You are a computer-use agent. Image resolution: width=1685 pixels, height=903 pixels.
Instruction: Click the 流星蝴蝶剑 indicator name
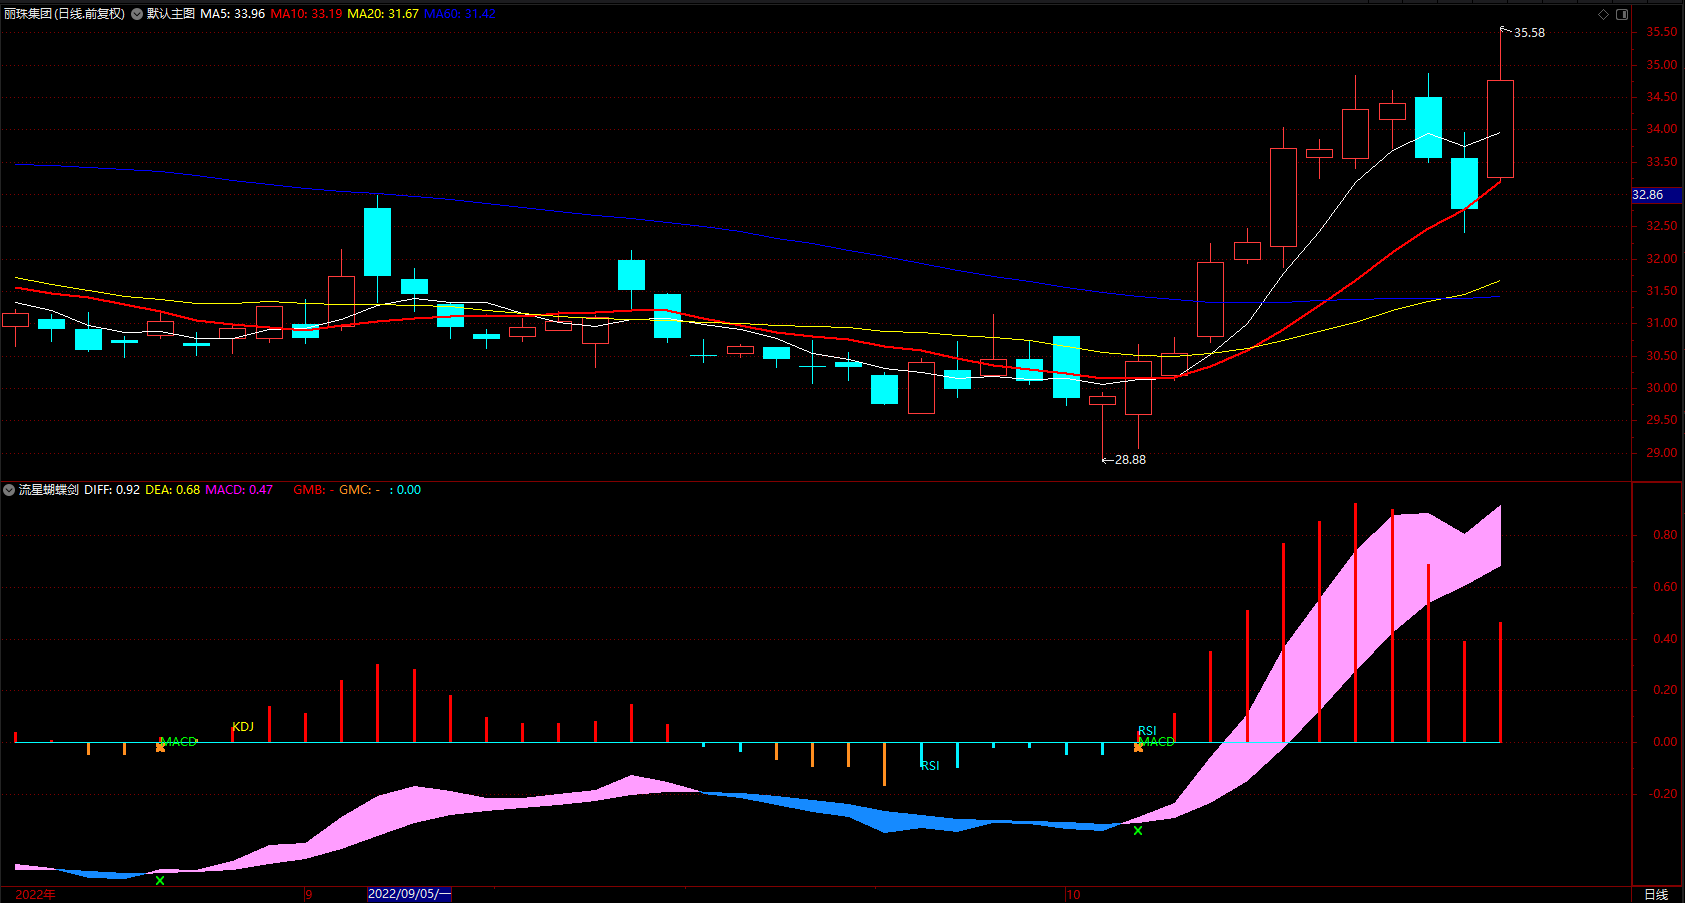pyautogui.click(x=49, y=490)
